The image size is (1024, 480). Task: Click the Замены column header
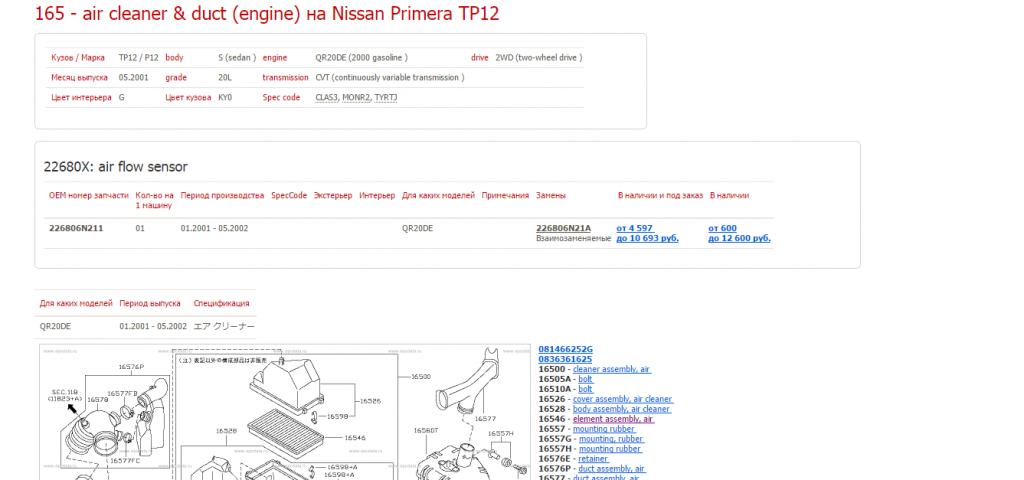tap(551, 195)
